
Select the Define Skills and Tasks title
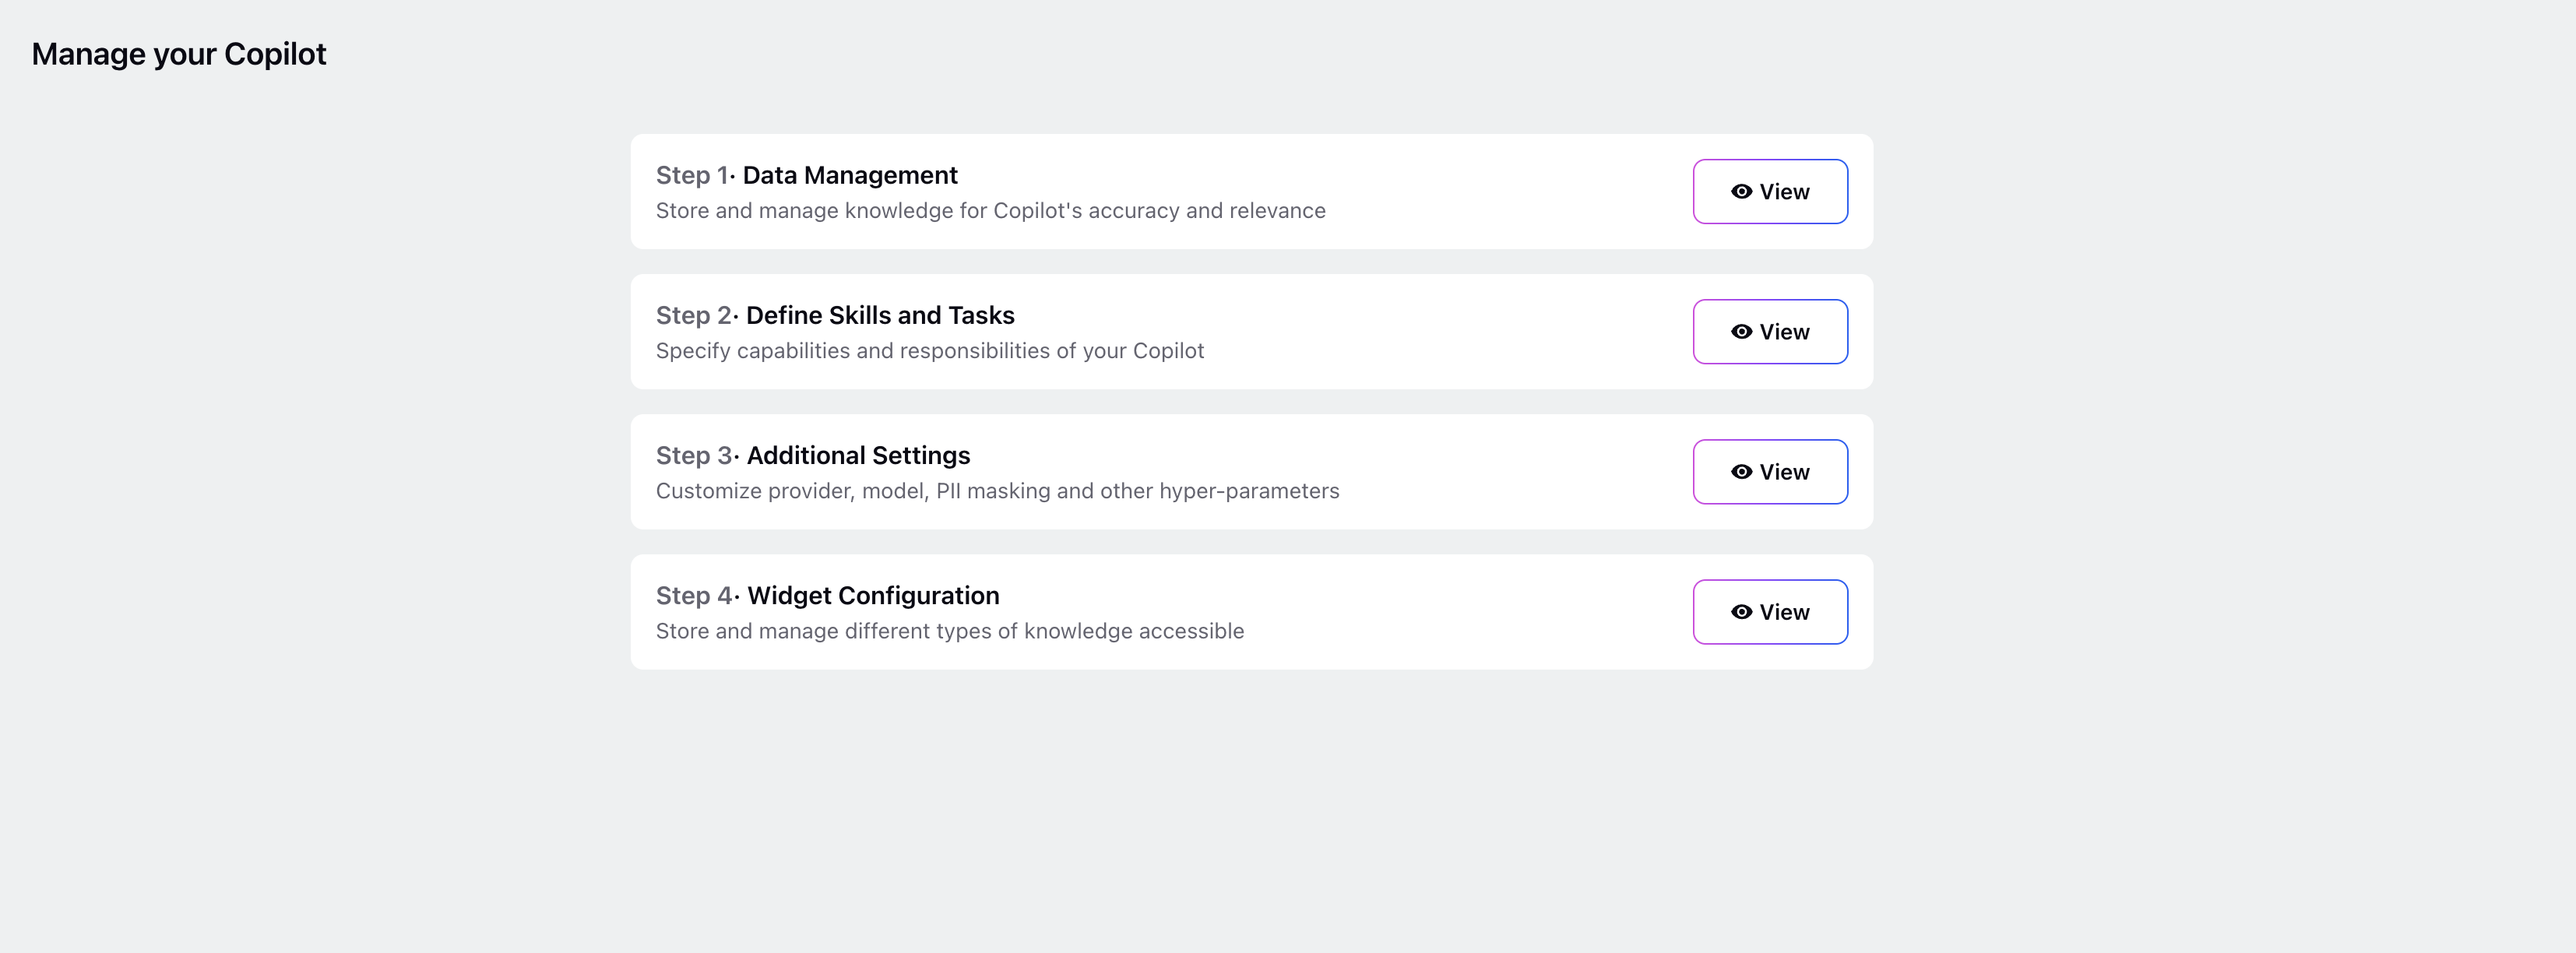point(880,315)
